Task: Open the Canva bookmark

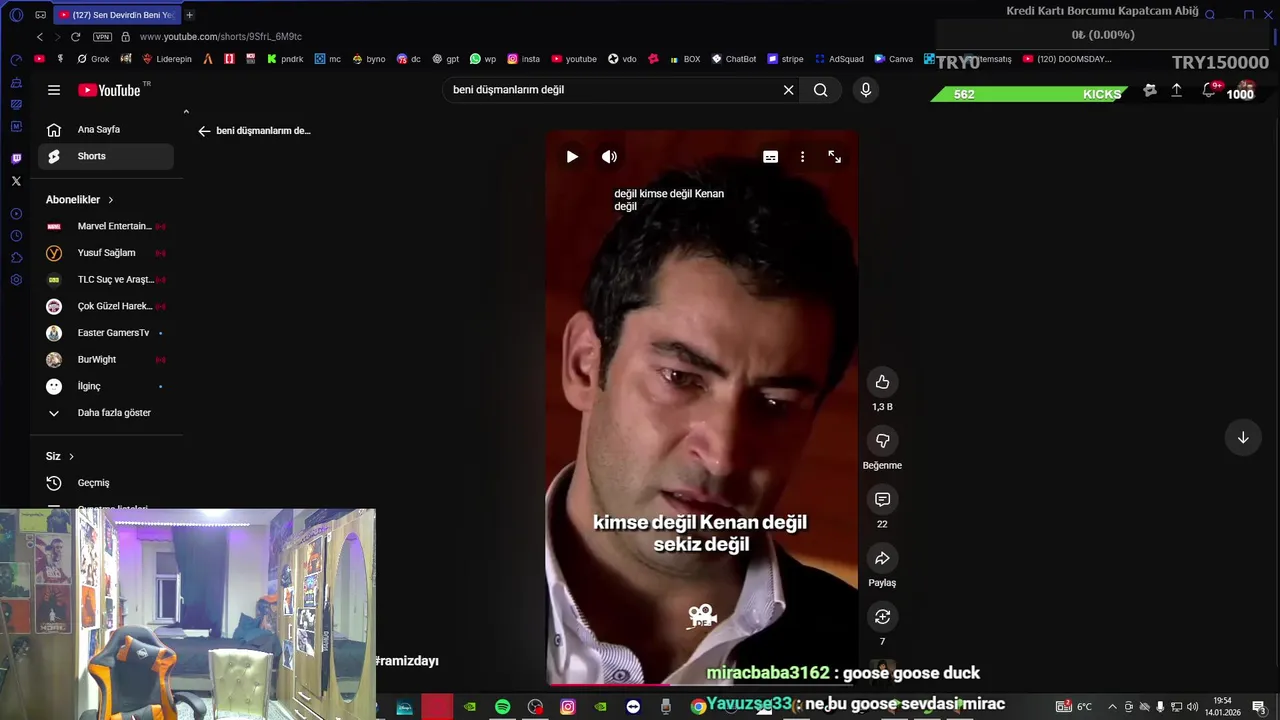Action: tap(894, 59)
